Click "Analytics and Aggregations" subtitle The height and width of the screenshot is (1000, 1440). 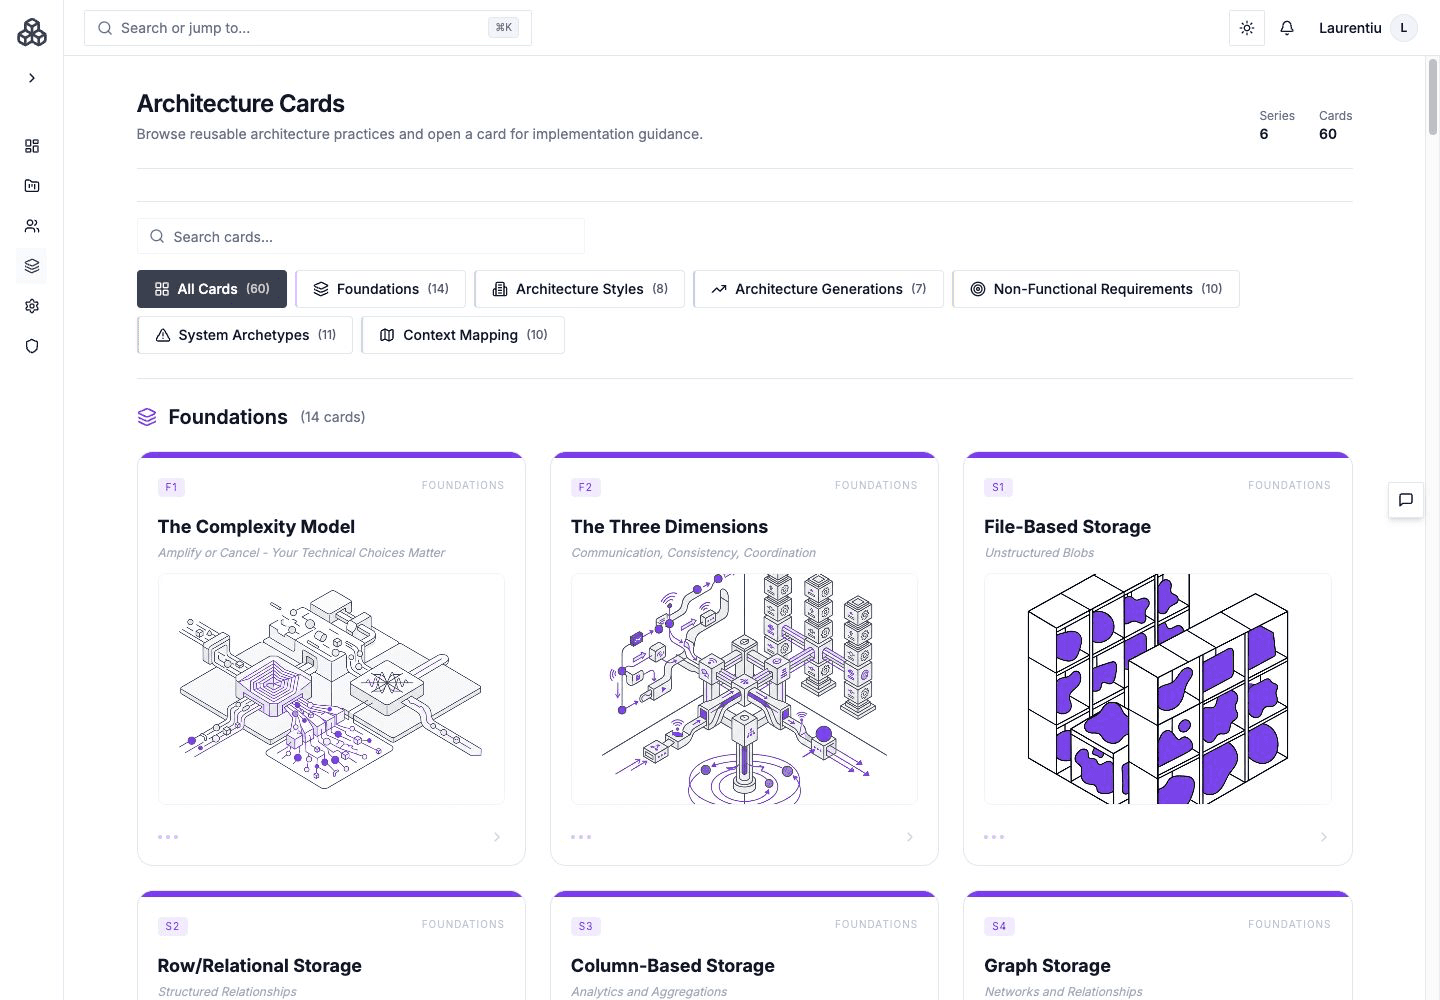[649, 992]
